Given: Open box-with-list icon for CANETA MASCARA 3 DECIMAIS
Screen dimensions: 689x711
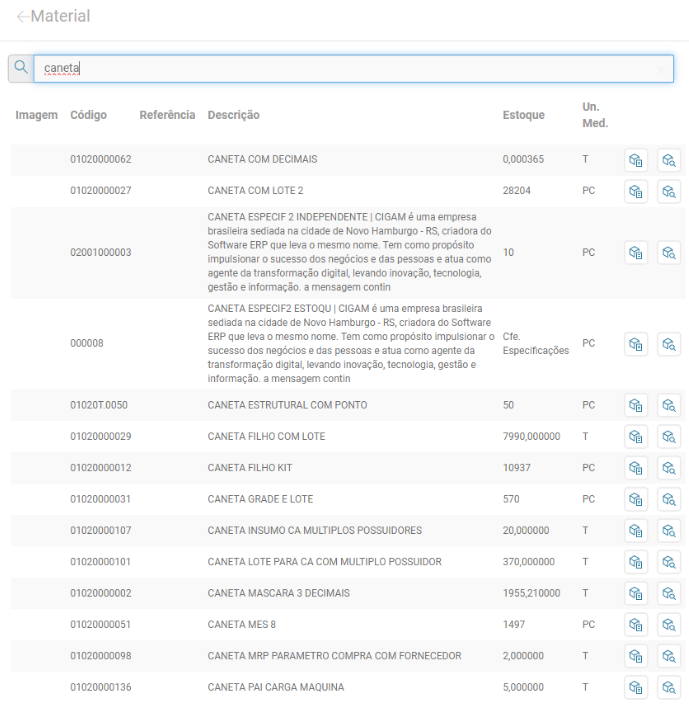Looking at the screenshot, I should [x=636, y=593].
